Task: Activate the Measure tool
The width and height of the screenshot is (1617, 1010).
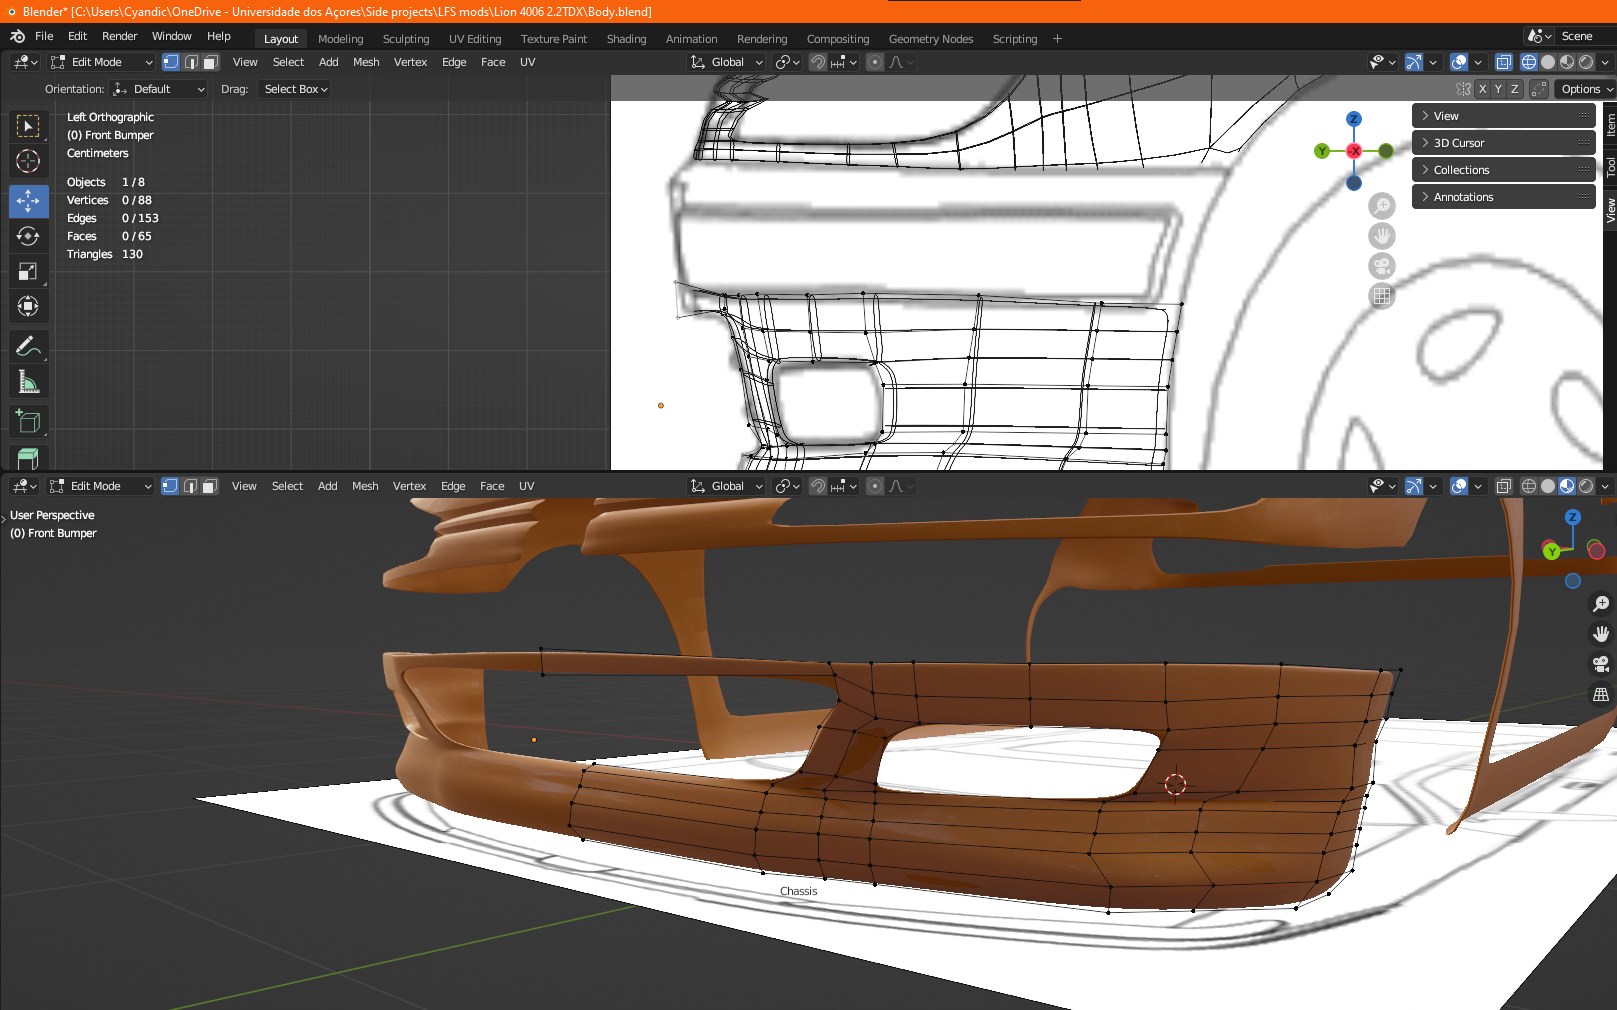Action: (x=28, y=382)
